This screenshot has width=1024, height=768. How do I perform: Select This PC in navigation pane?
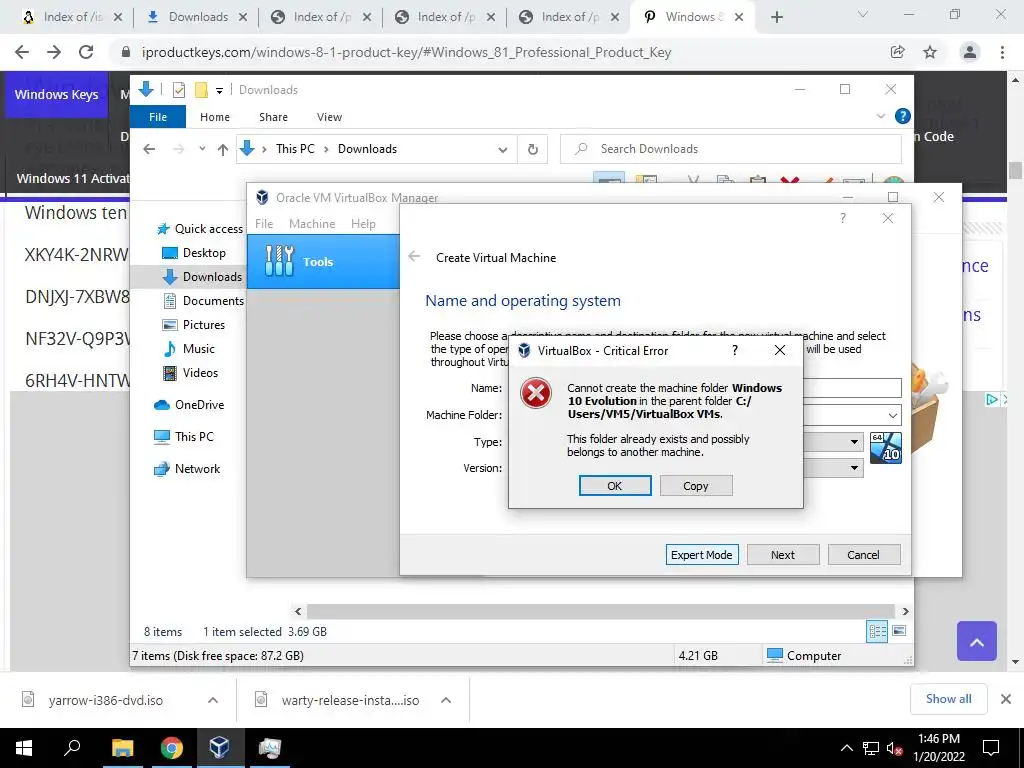(x=184, y=436)
